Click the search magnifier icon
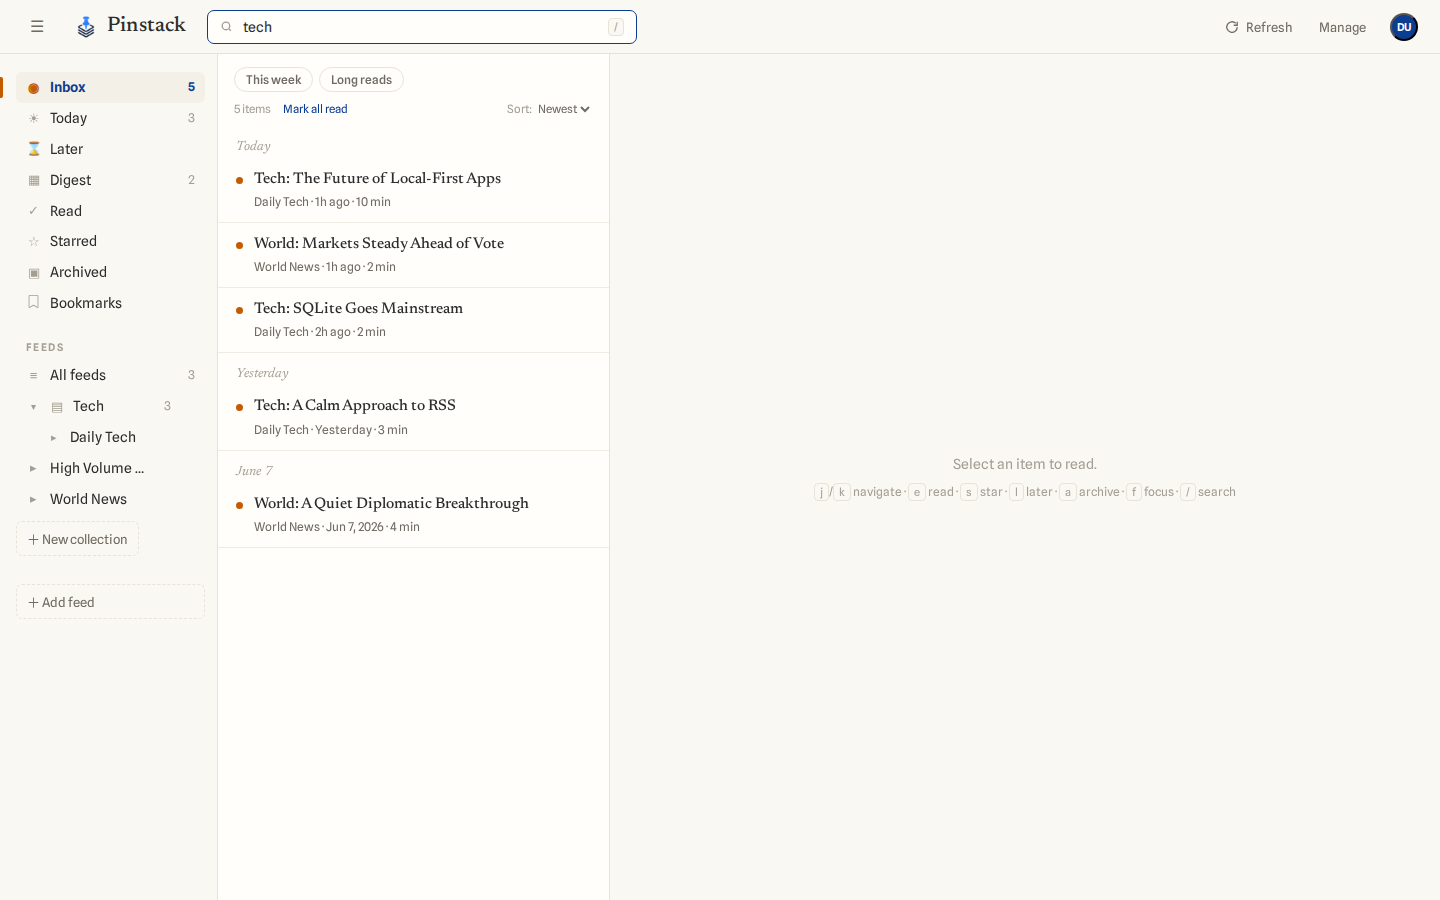This screenshot has width=1440, height=900. click(x=227, y=27)
